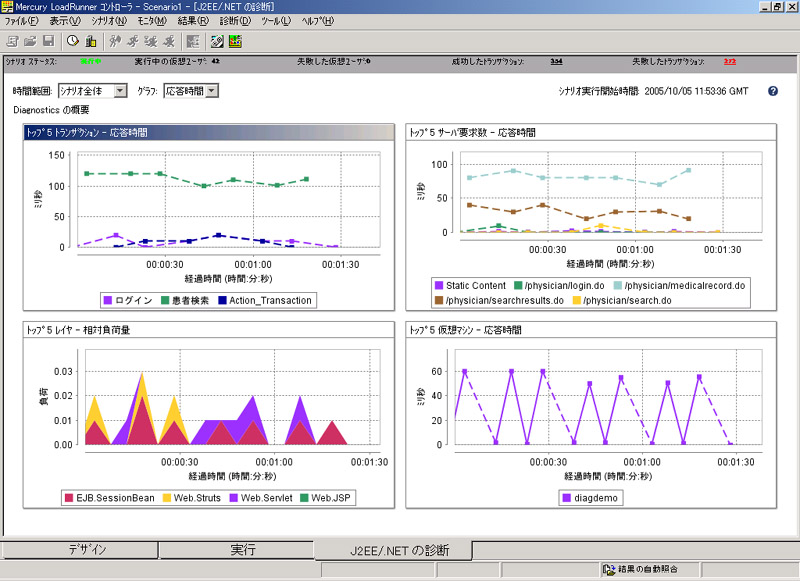Click the server requests response time chart
Screen dimensions: 800x581
611,193
